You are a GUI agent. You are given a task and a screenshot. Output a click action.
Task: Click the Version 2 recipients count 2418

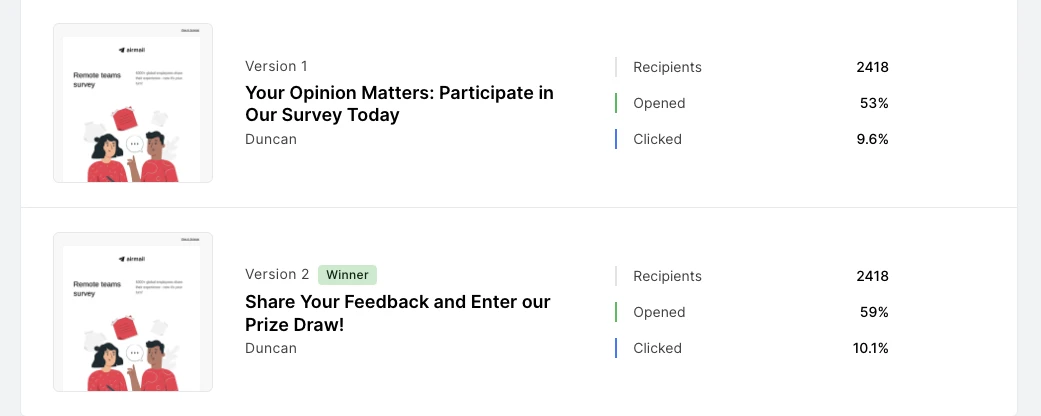[x=872, y=276]
